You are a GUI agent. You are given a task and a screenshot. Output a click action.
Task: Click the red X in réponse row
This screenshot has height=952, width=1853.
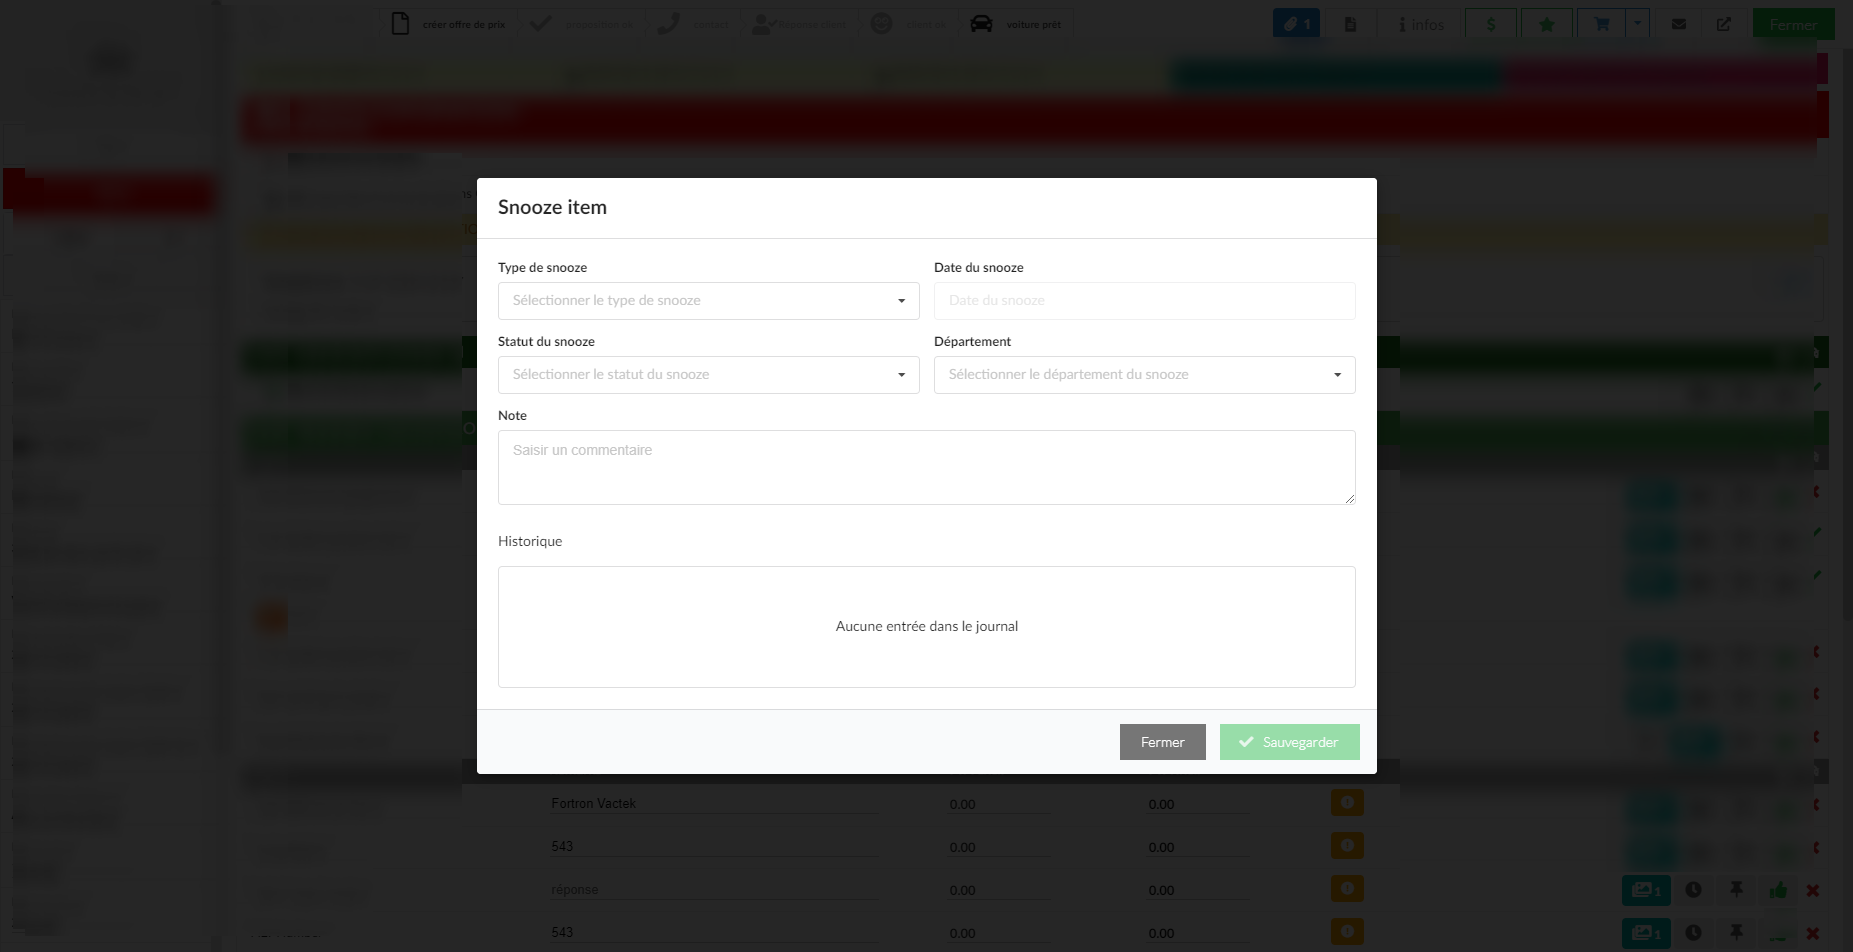pyautogui.click(x=1813, y=890)
